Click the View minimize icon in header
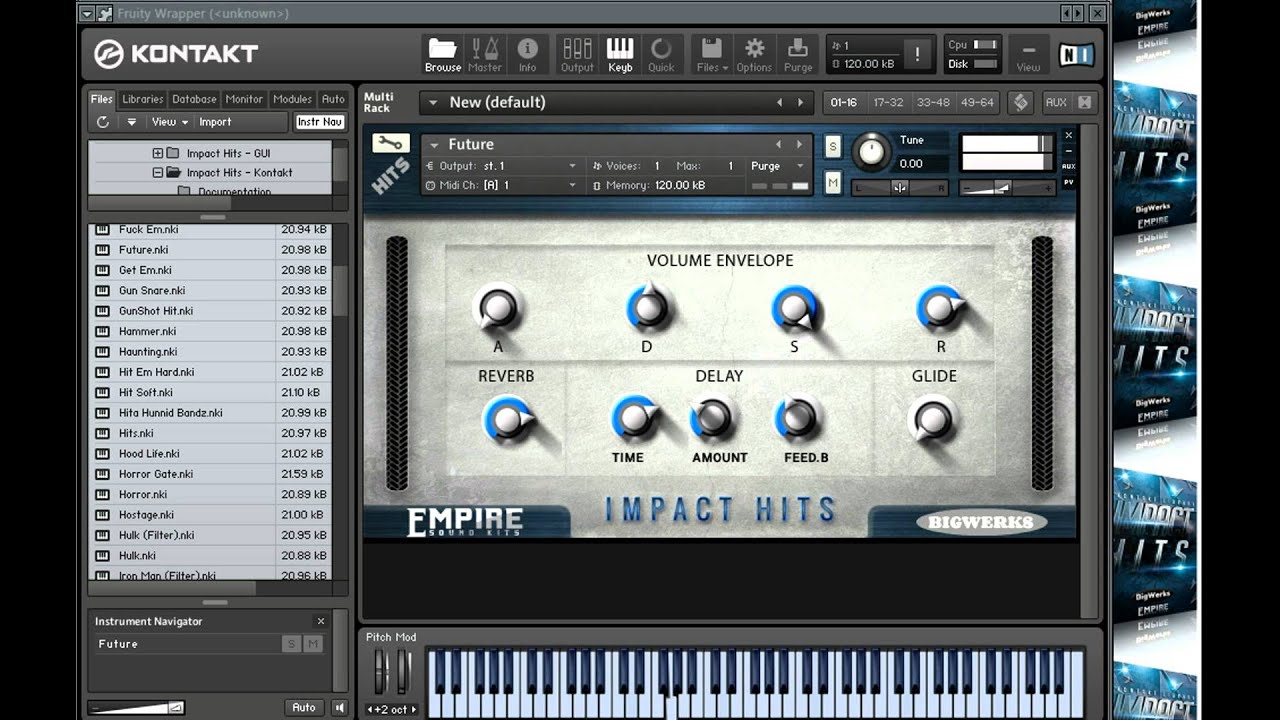This screenshot has height=720, width=1280. coord(1028,53)
